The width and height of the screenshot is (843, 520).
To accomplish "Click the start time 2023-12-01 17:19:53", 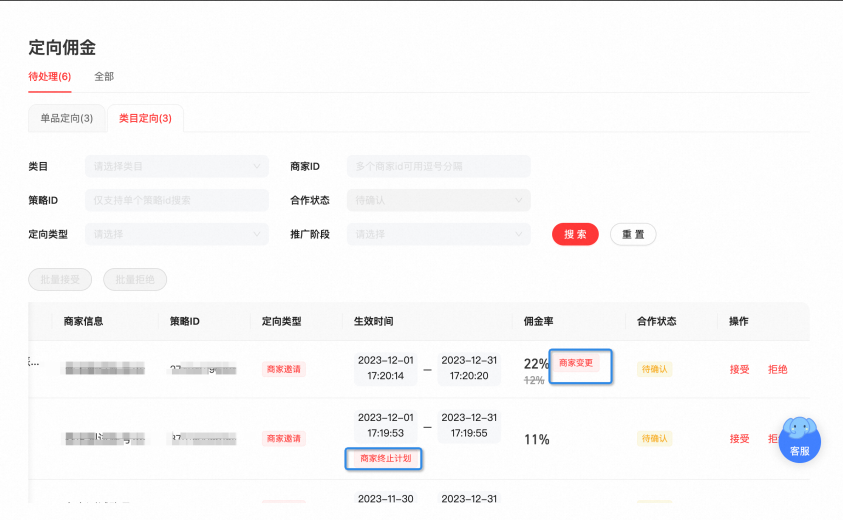I will [x=385, y=425].
